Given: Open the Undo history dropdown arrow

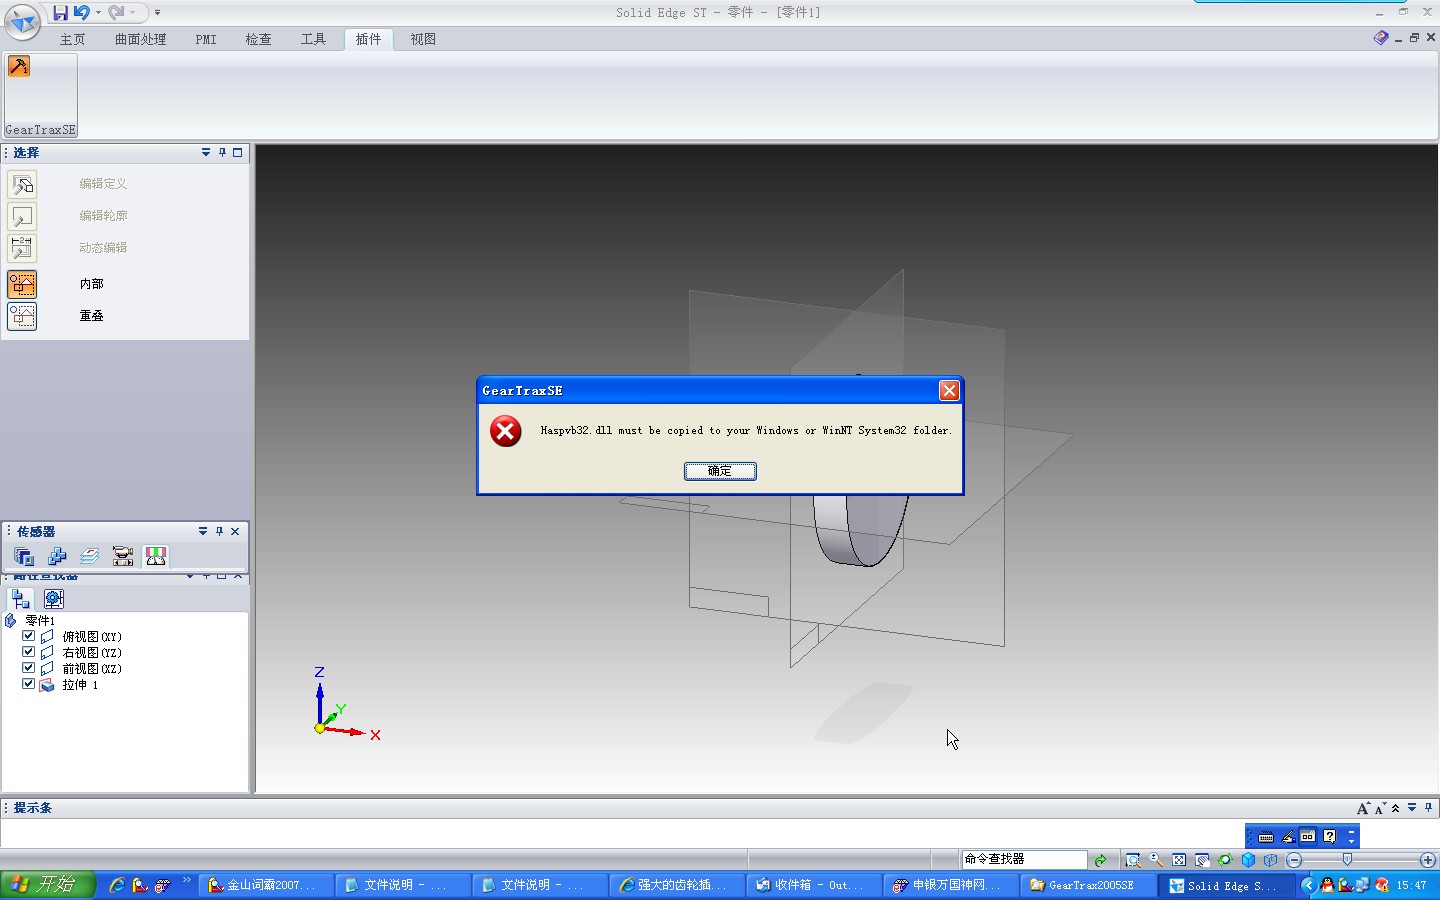Looking at the screenshot, I should 98,13.
